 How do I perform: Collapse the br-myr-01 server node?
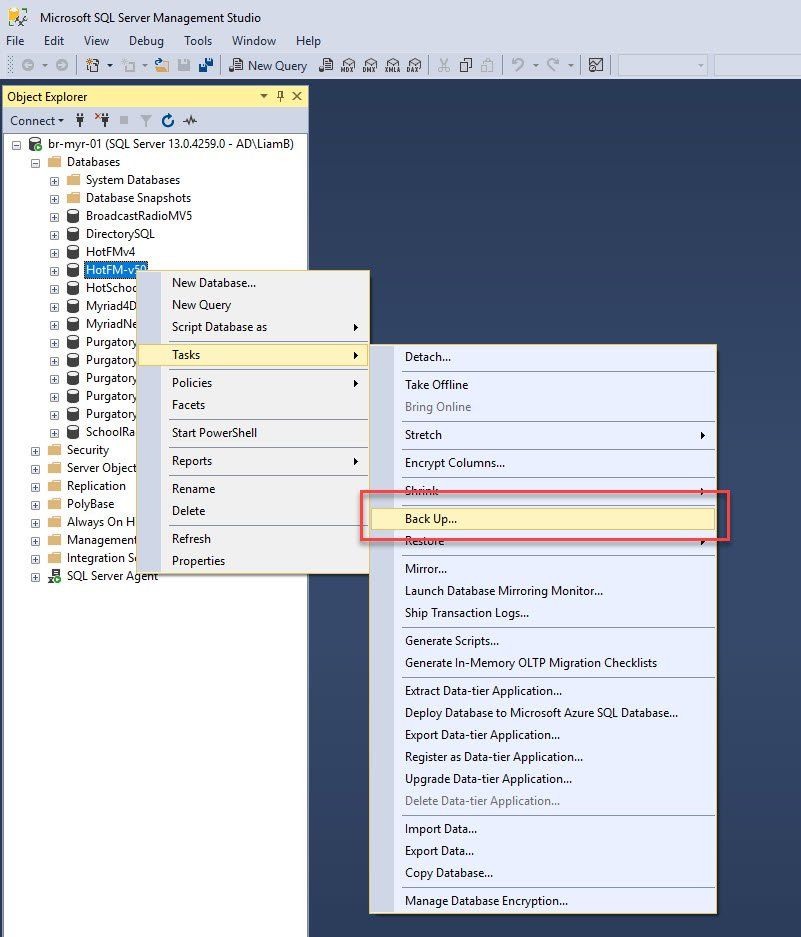tap(17, 145)
